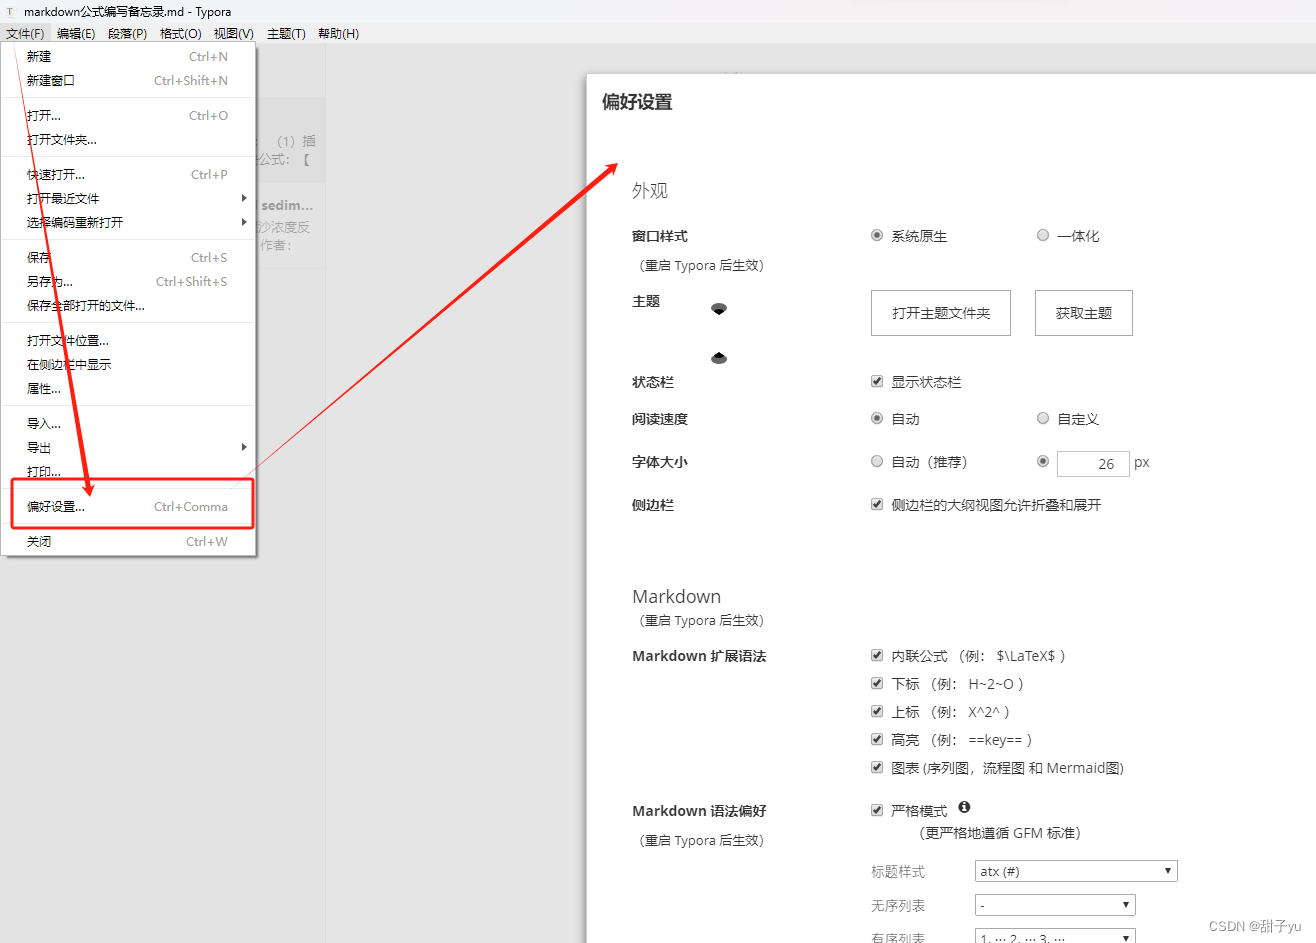
Task: Select 打开文件位置... entry
Action: click(129, 341)
